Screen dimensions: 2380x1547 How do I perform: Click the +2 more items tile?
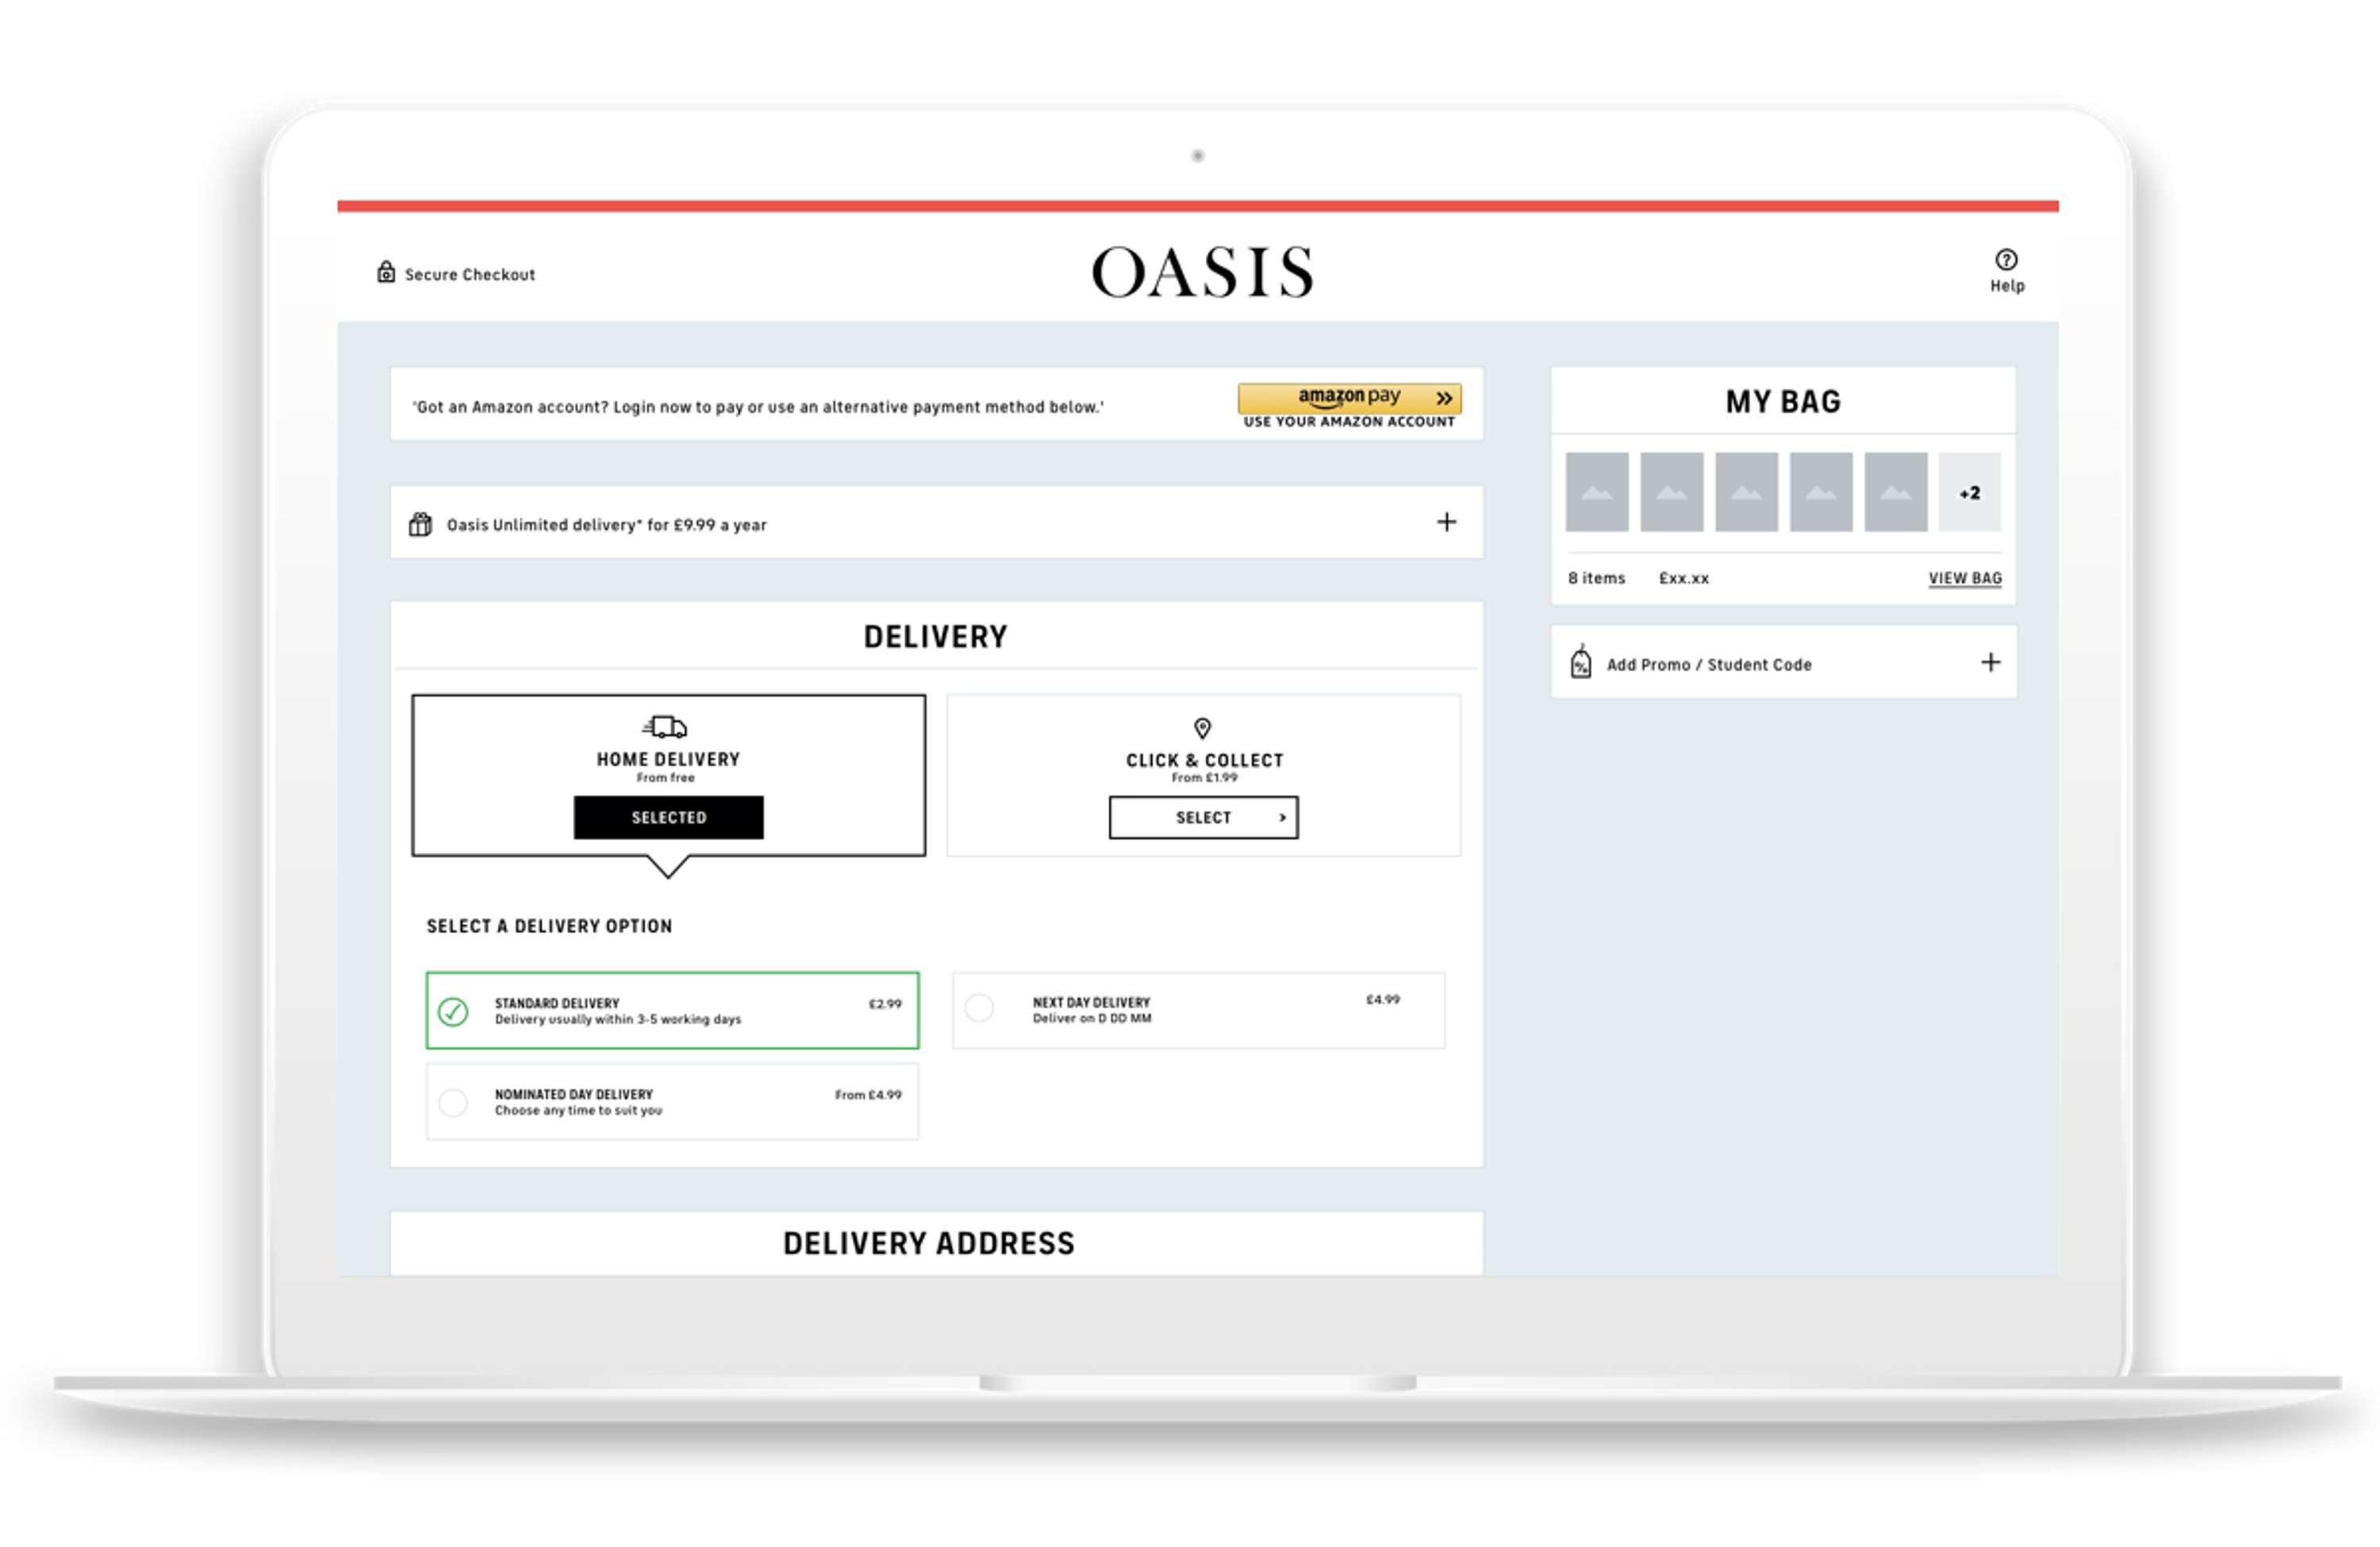point(1969,491)
